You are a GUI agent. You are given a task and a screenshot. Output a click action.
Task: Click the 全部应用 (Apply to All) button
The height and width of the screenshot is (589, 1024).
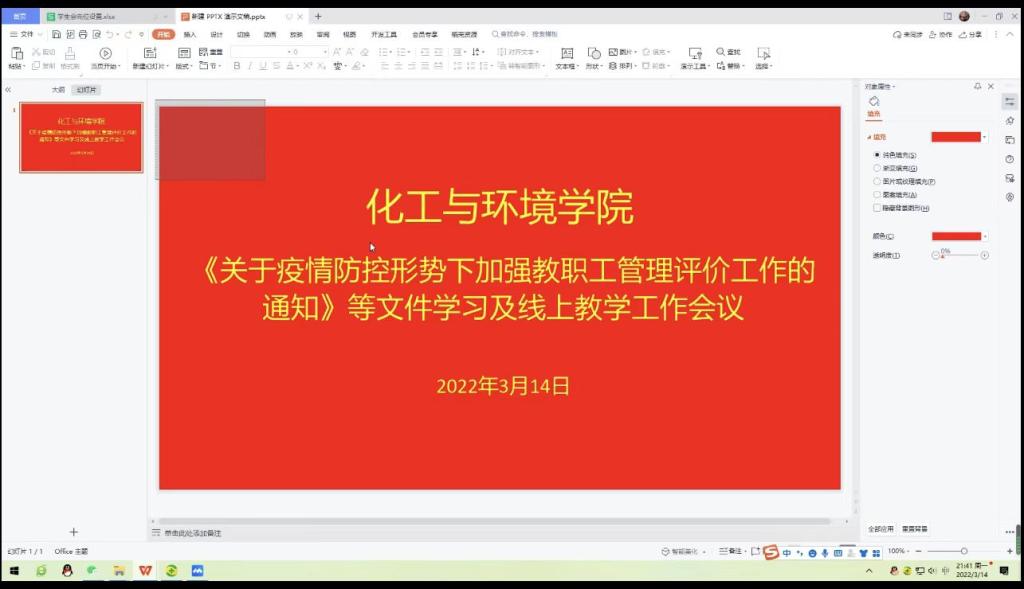click(x=881, y=528)
